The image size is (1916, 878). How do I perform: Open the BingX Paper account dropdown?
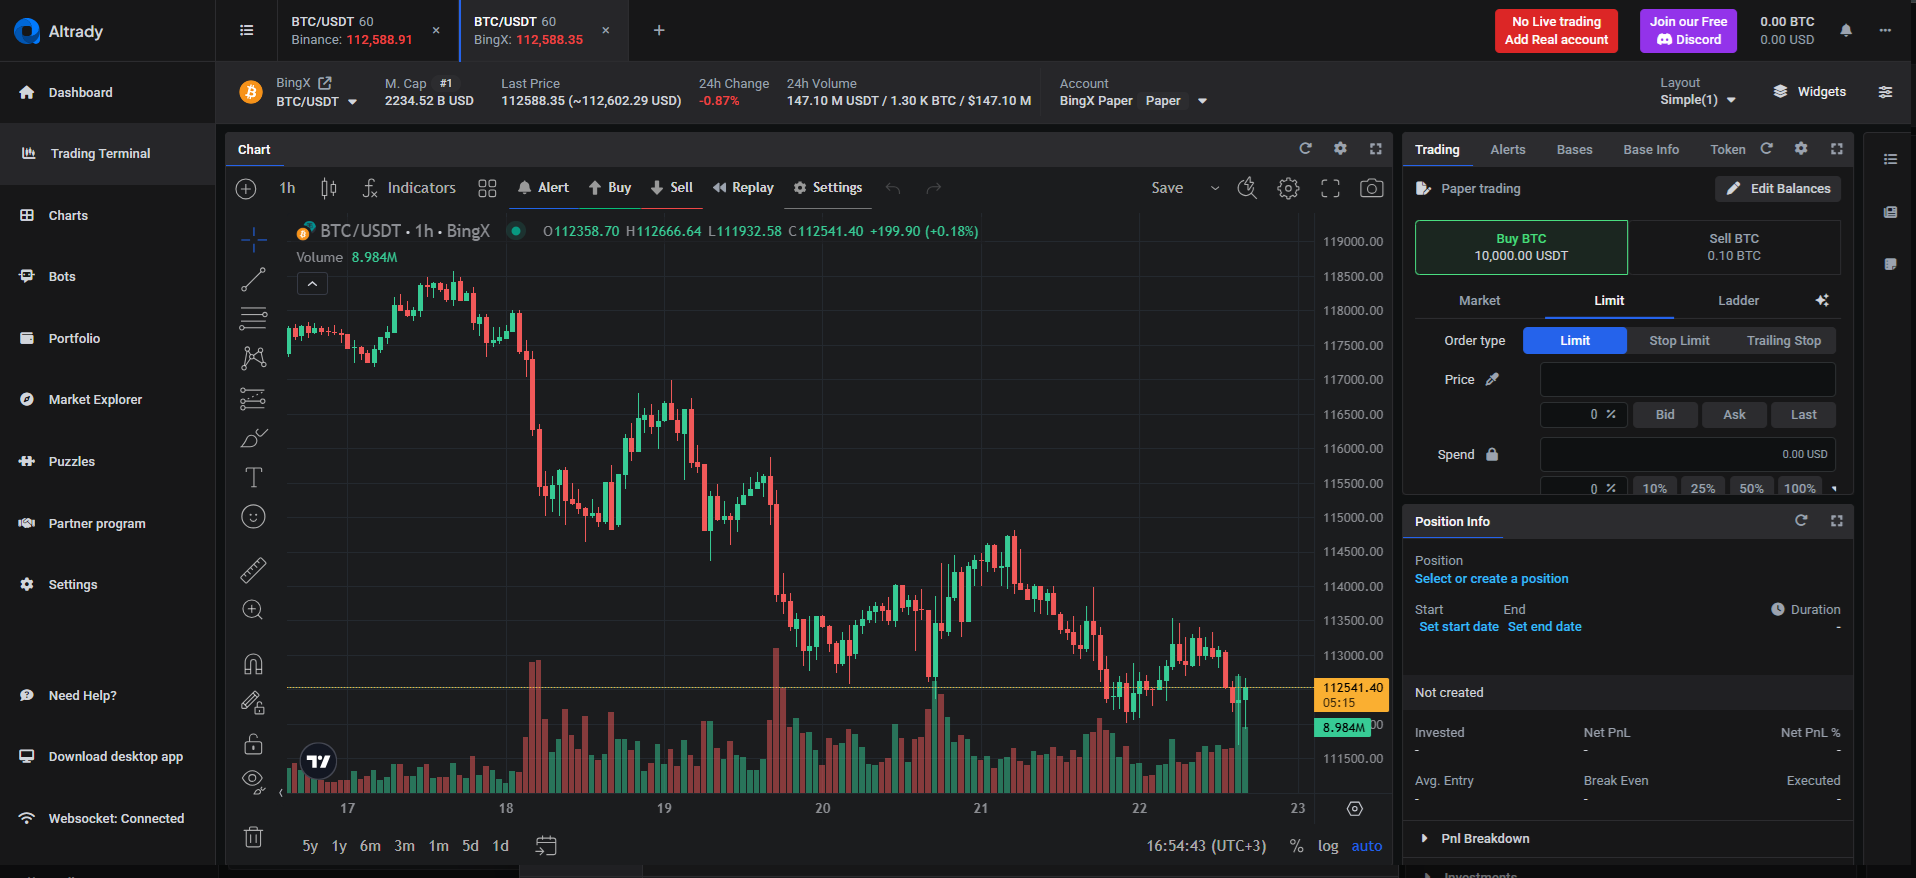pos(1133,101)
